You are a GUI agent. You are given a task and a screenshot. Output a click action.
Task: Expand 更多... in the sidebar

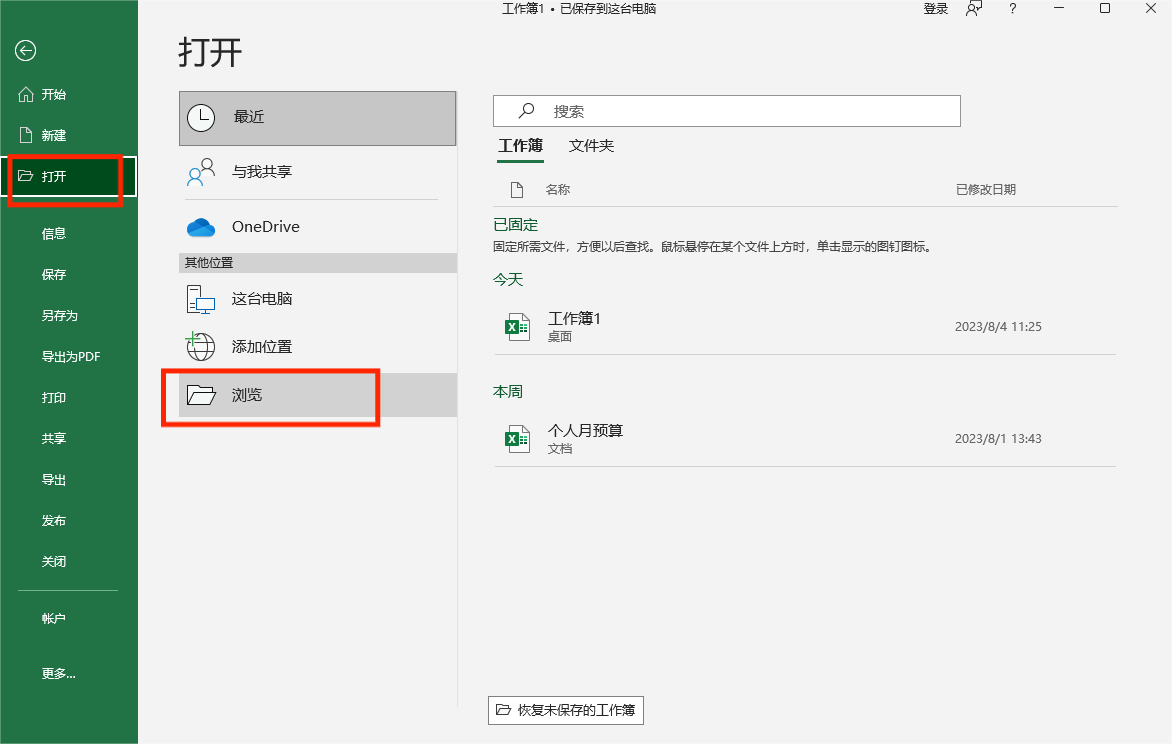(58, 673)
